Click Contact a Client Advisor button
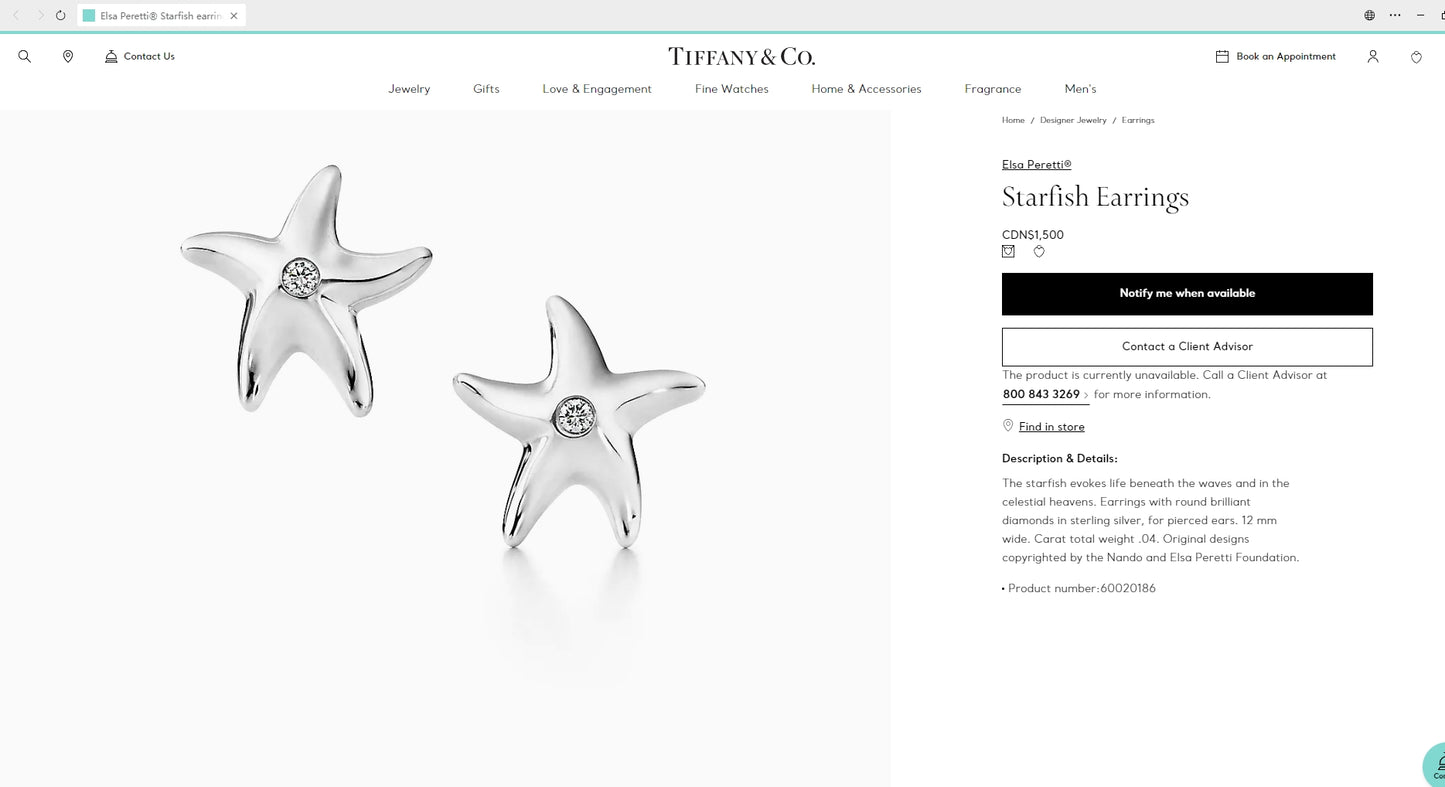 [1187, 347]
